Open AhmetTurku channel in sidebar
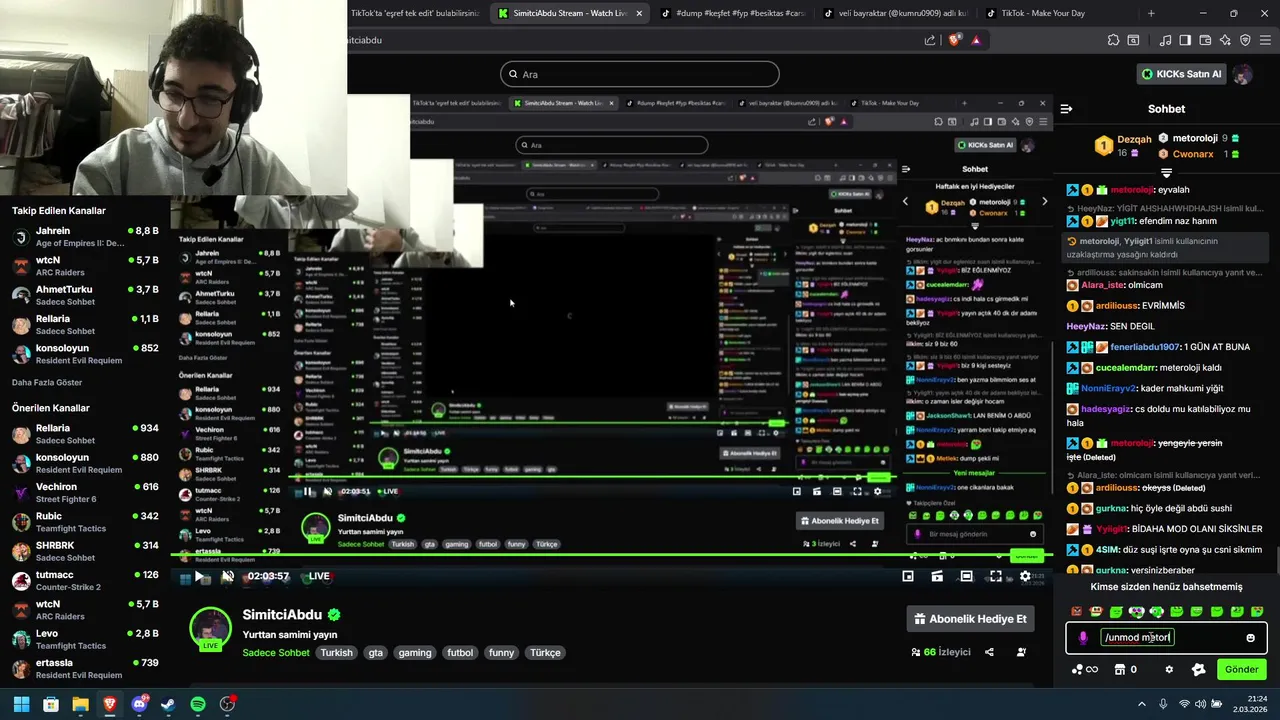 (x=85, y=295)
